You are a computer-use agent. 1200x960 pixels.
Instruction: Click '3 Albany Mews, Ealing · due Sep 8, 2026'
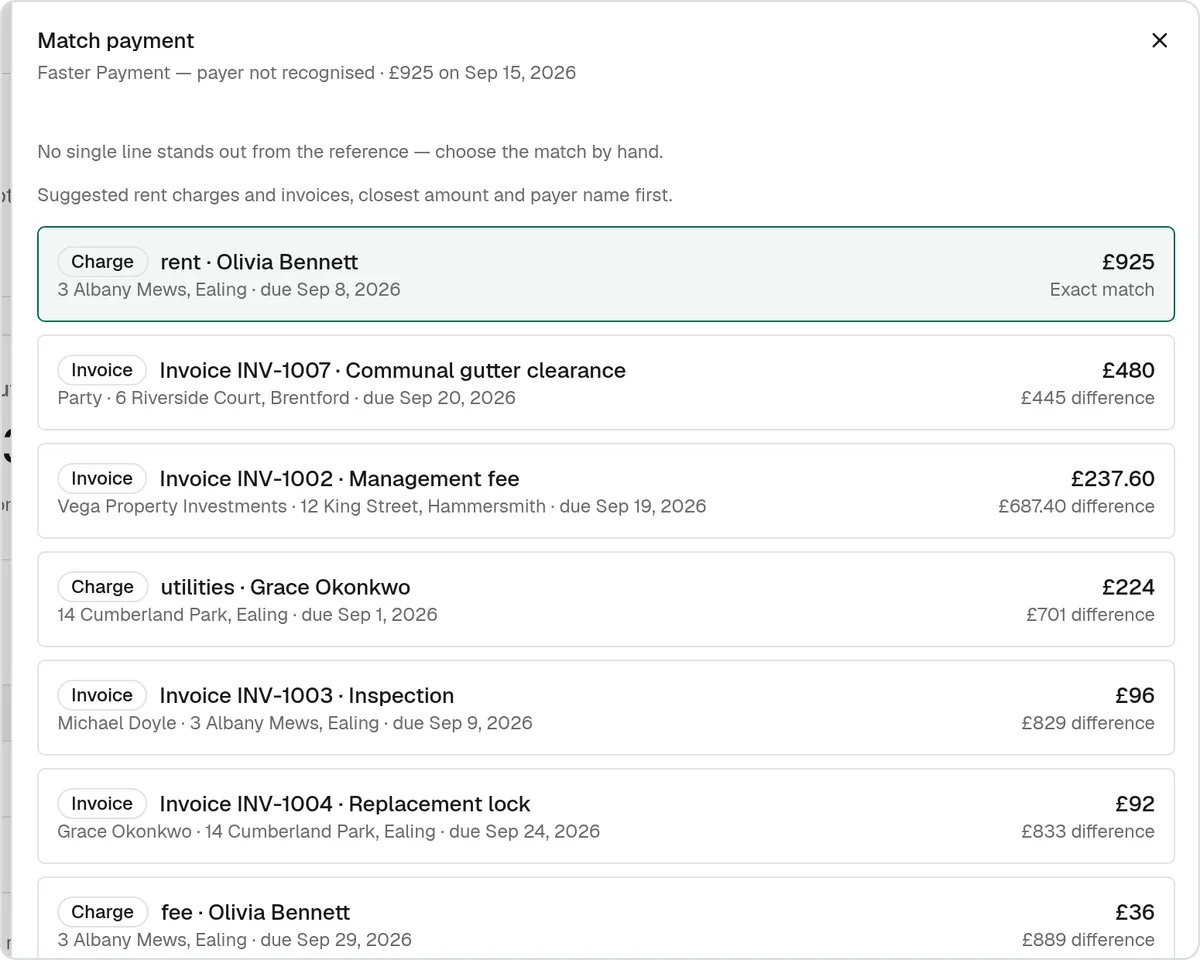[x=229, y=290]
